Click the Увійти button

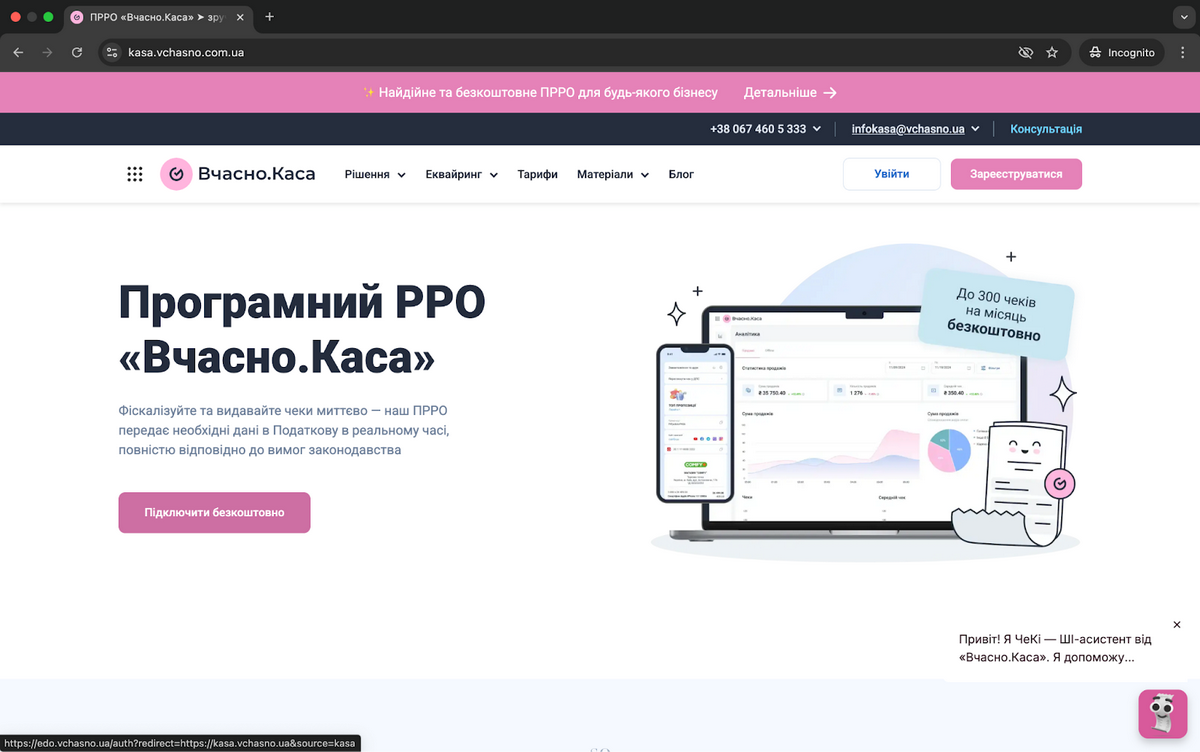[x=891, y=174]
